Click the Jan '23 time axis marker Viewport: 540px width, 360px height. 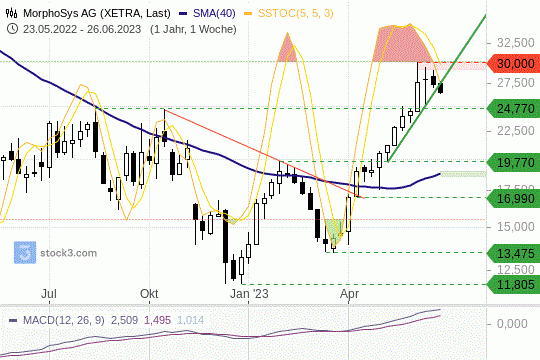click(x=249, y=294)
